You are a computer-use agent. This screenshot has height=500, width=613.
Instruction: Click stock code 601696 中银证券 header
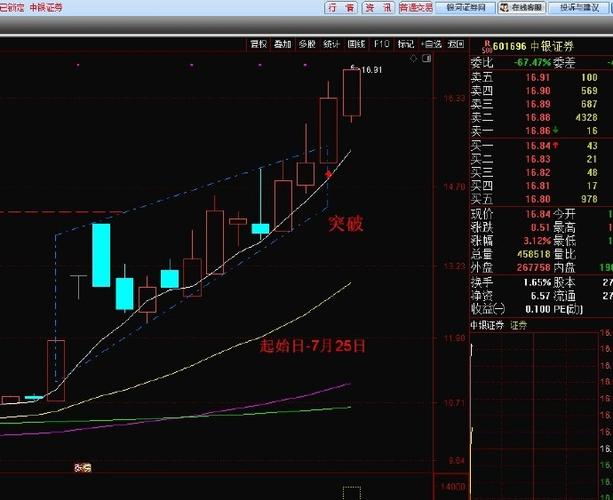pos(527,46)
